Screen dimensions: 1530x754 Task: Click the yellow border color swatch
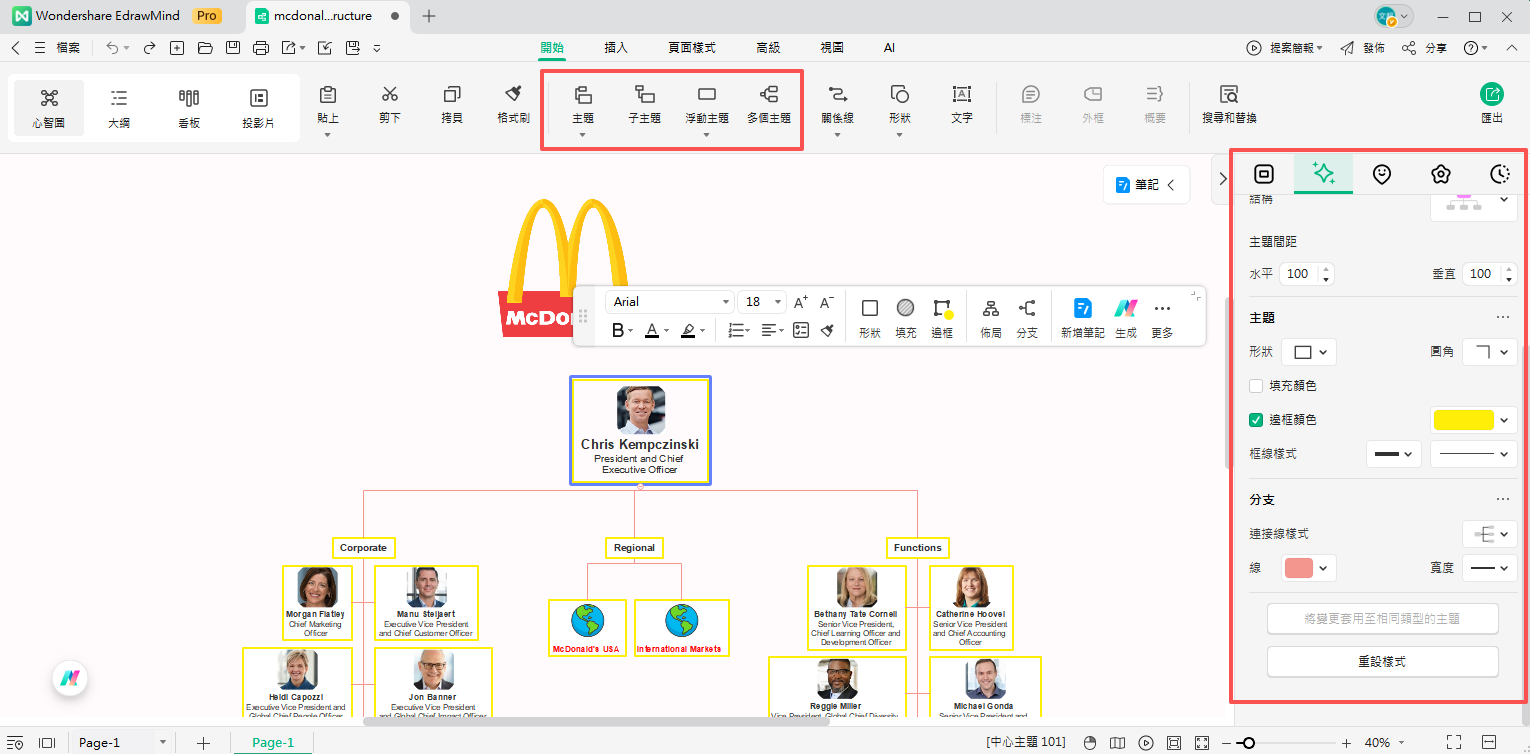point(1463,420)
